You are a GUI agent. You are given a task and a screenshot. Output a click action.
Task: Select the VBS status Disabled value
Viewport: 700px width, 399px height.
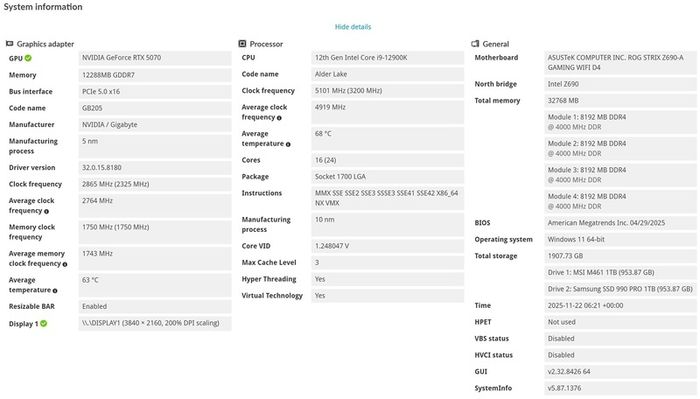tap(621, 338)
